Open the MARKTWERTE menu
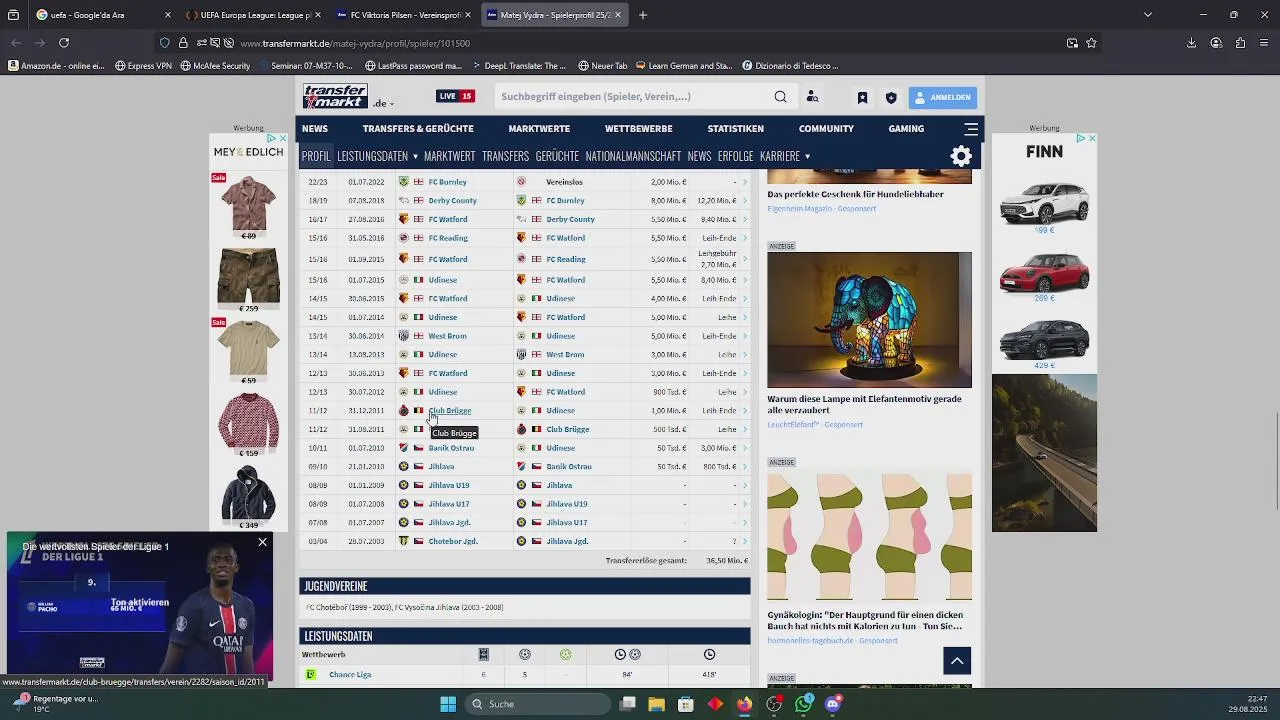Viewport: 1280px width, 720px height. click(x=539, y=128)
